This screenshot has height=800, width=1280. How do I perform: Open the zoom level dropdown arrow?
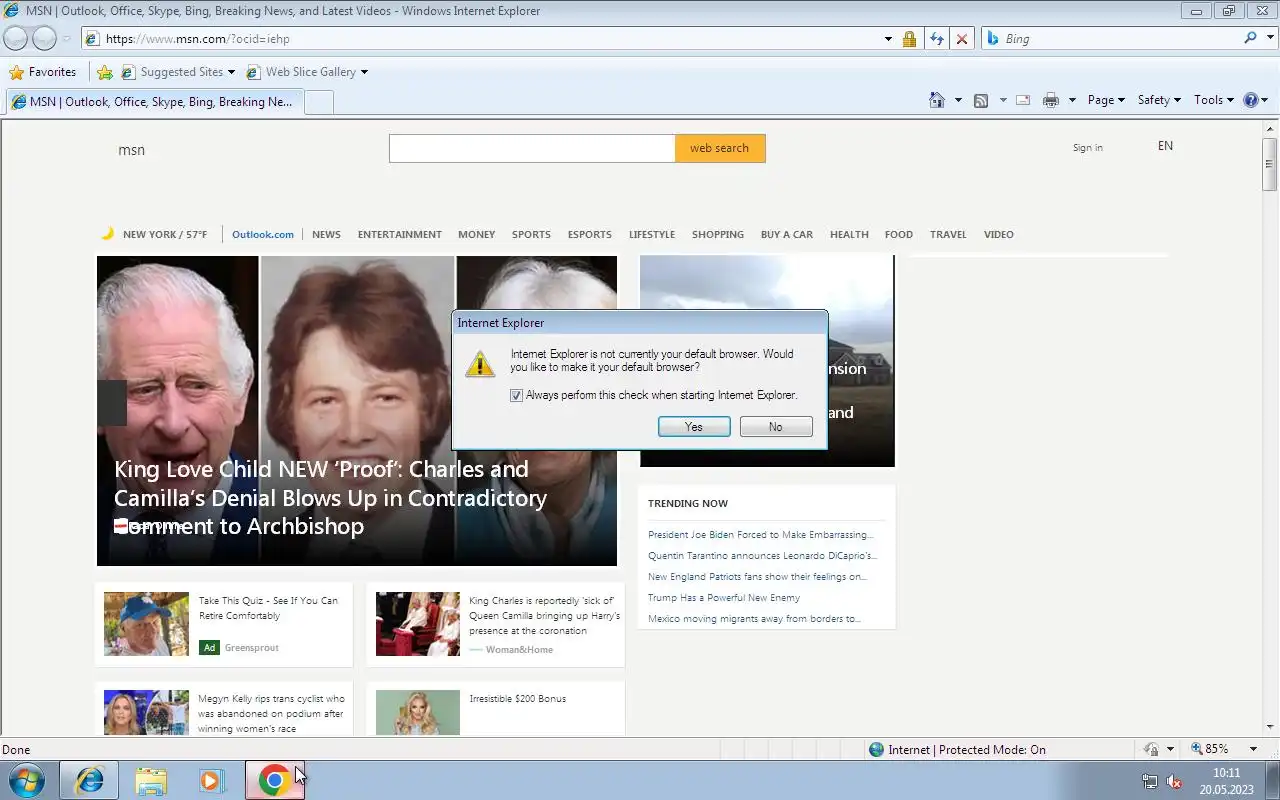(x=1253, y=749)
